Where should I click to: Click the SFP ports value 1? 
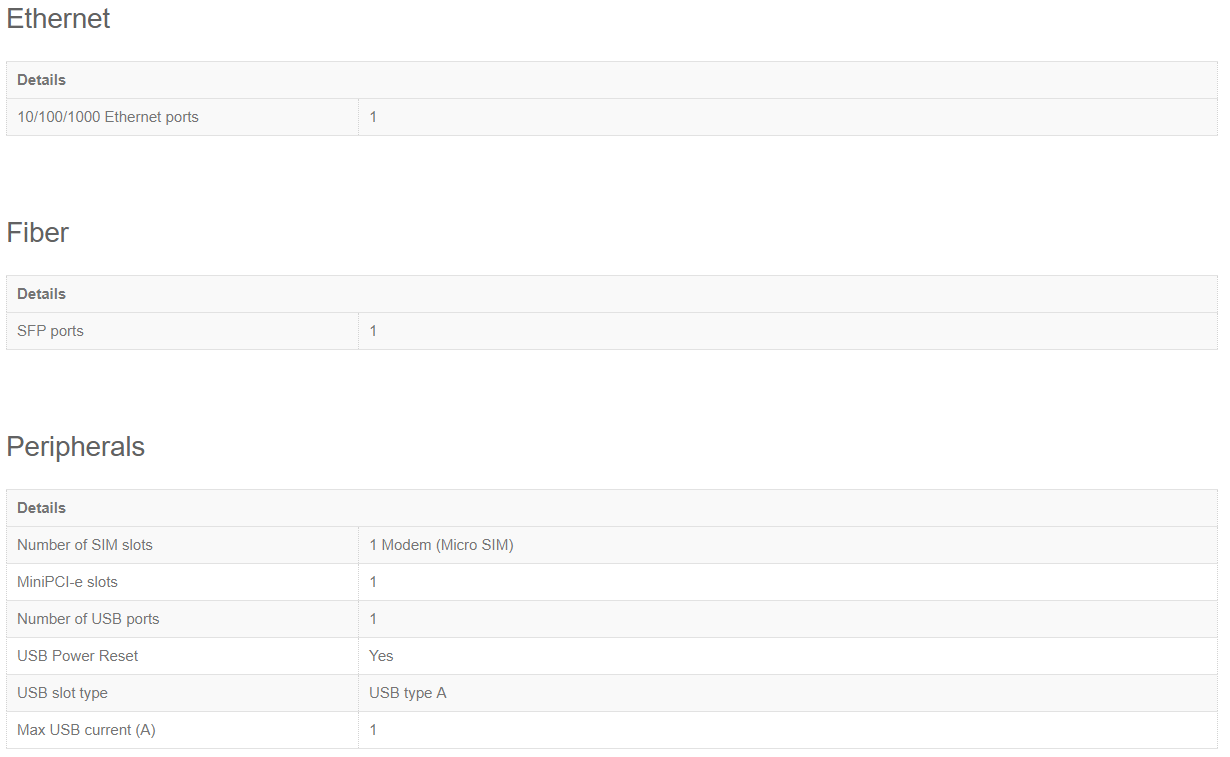(x=373, y=331)
